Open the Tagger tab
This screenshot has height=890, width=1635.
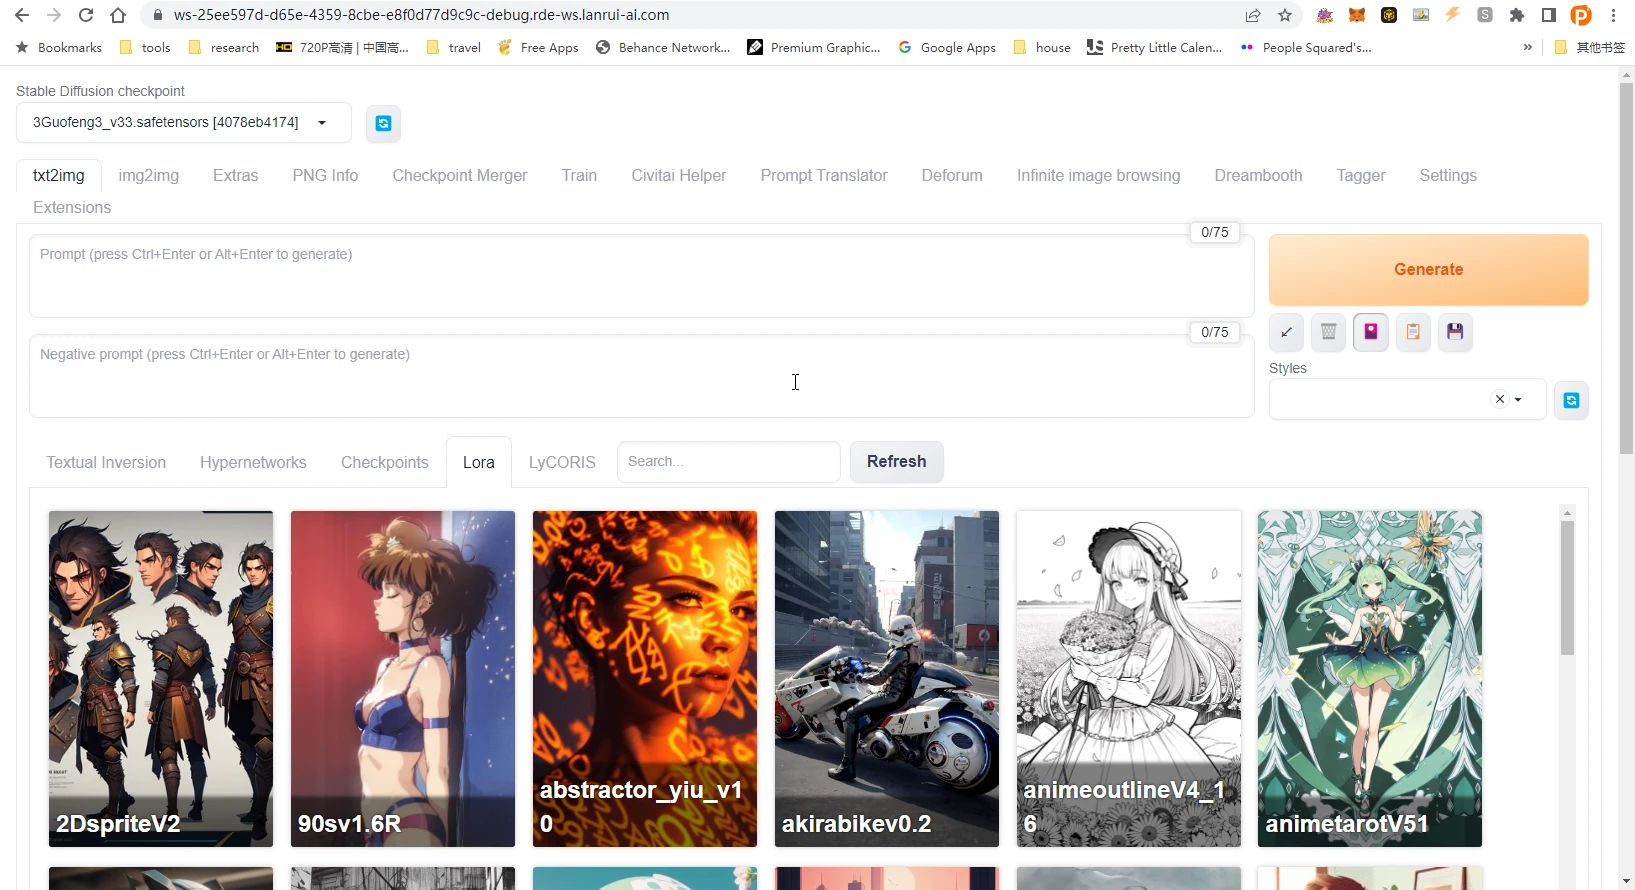[1361, 175]
